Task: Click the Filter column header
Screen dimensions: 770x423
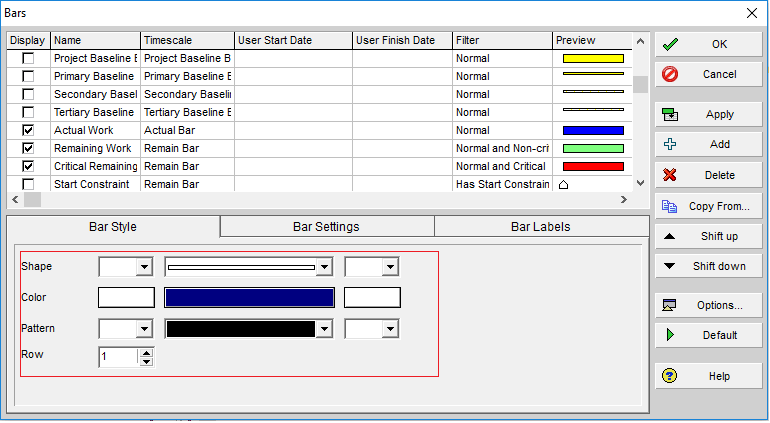Action: (x=502, y=40)
